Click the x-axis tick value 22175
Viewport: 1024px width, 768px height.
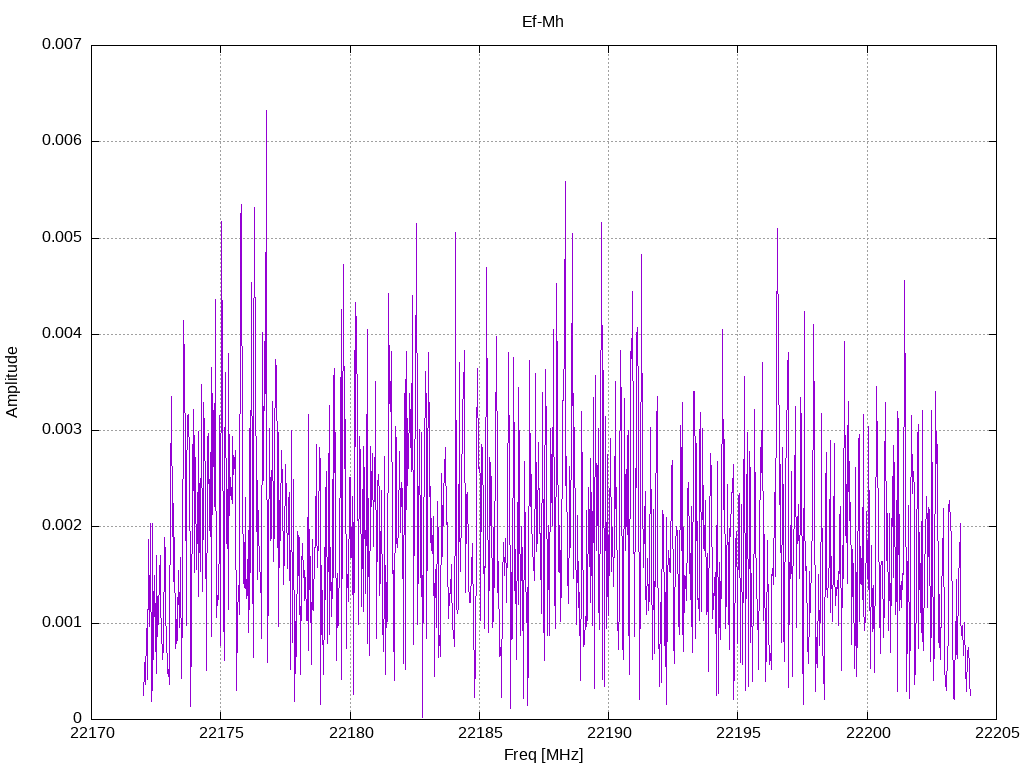(221, 733)
